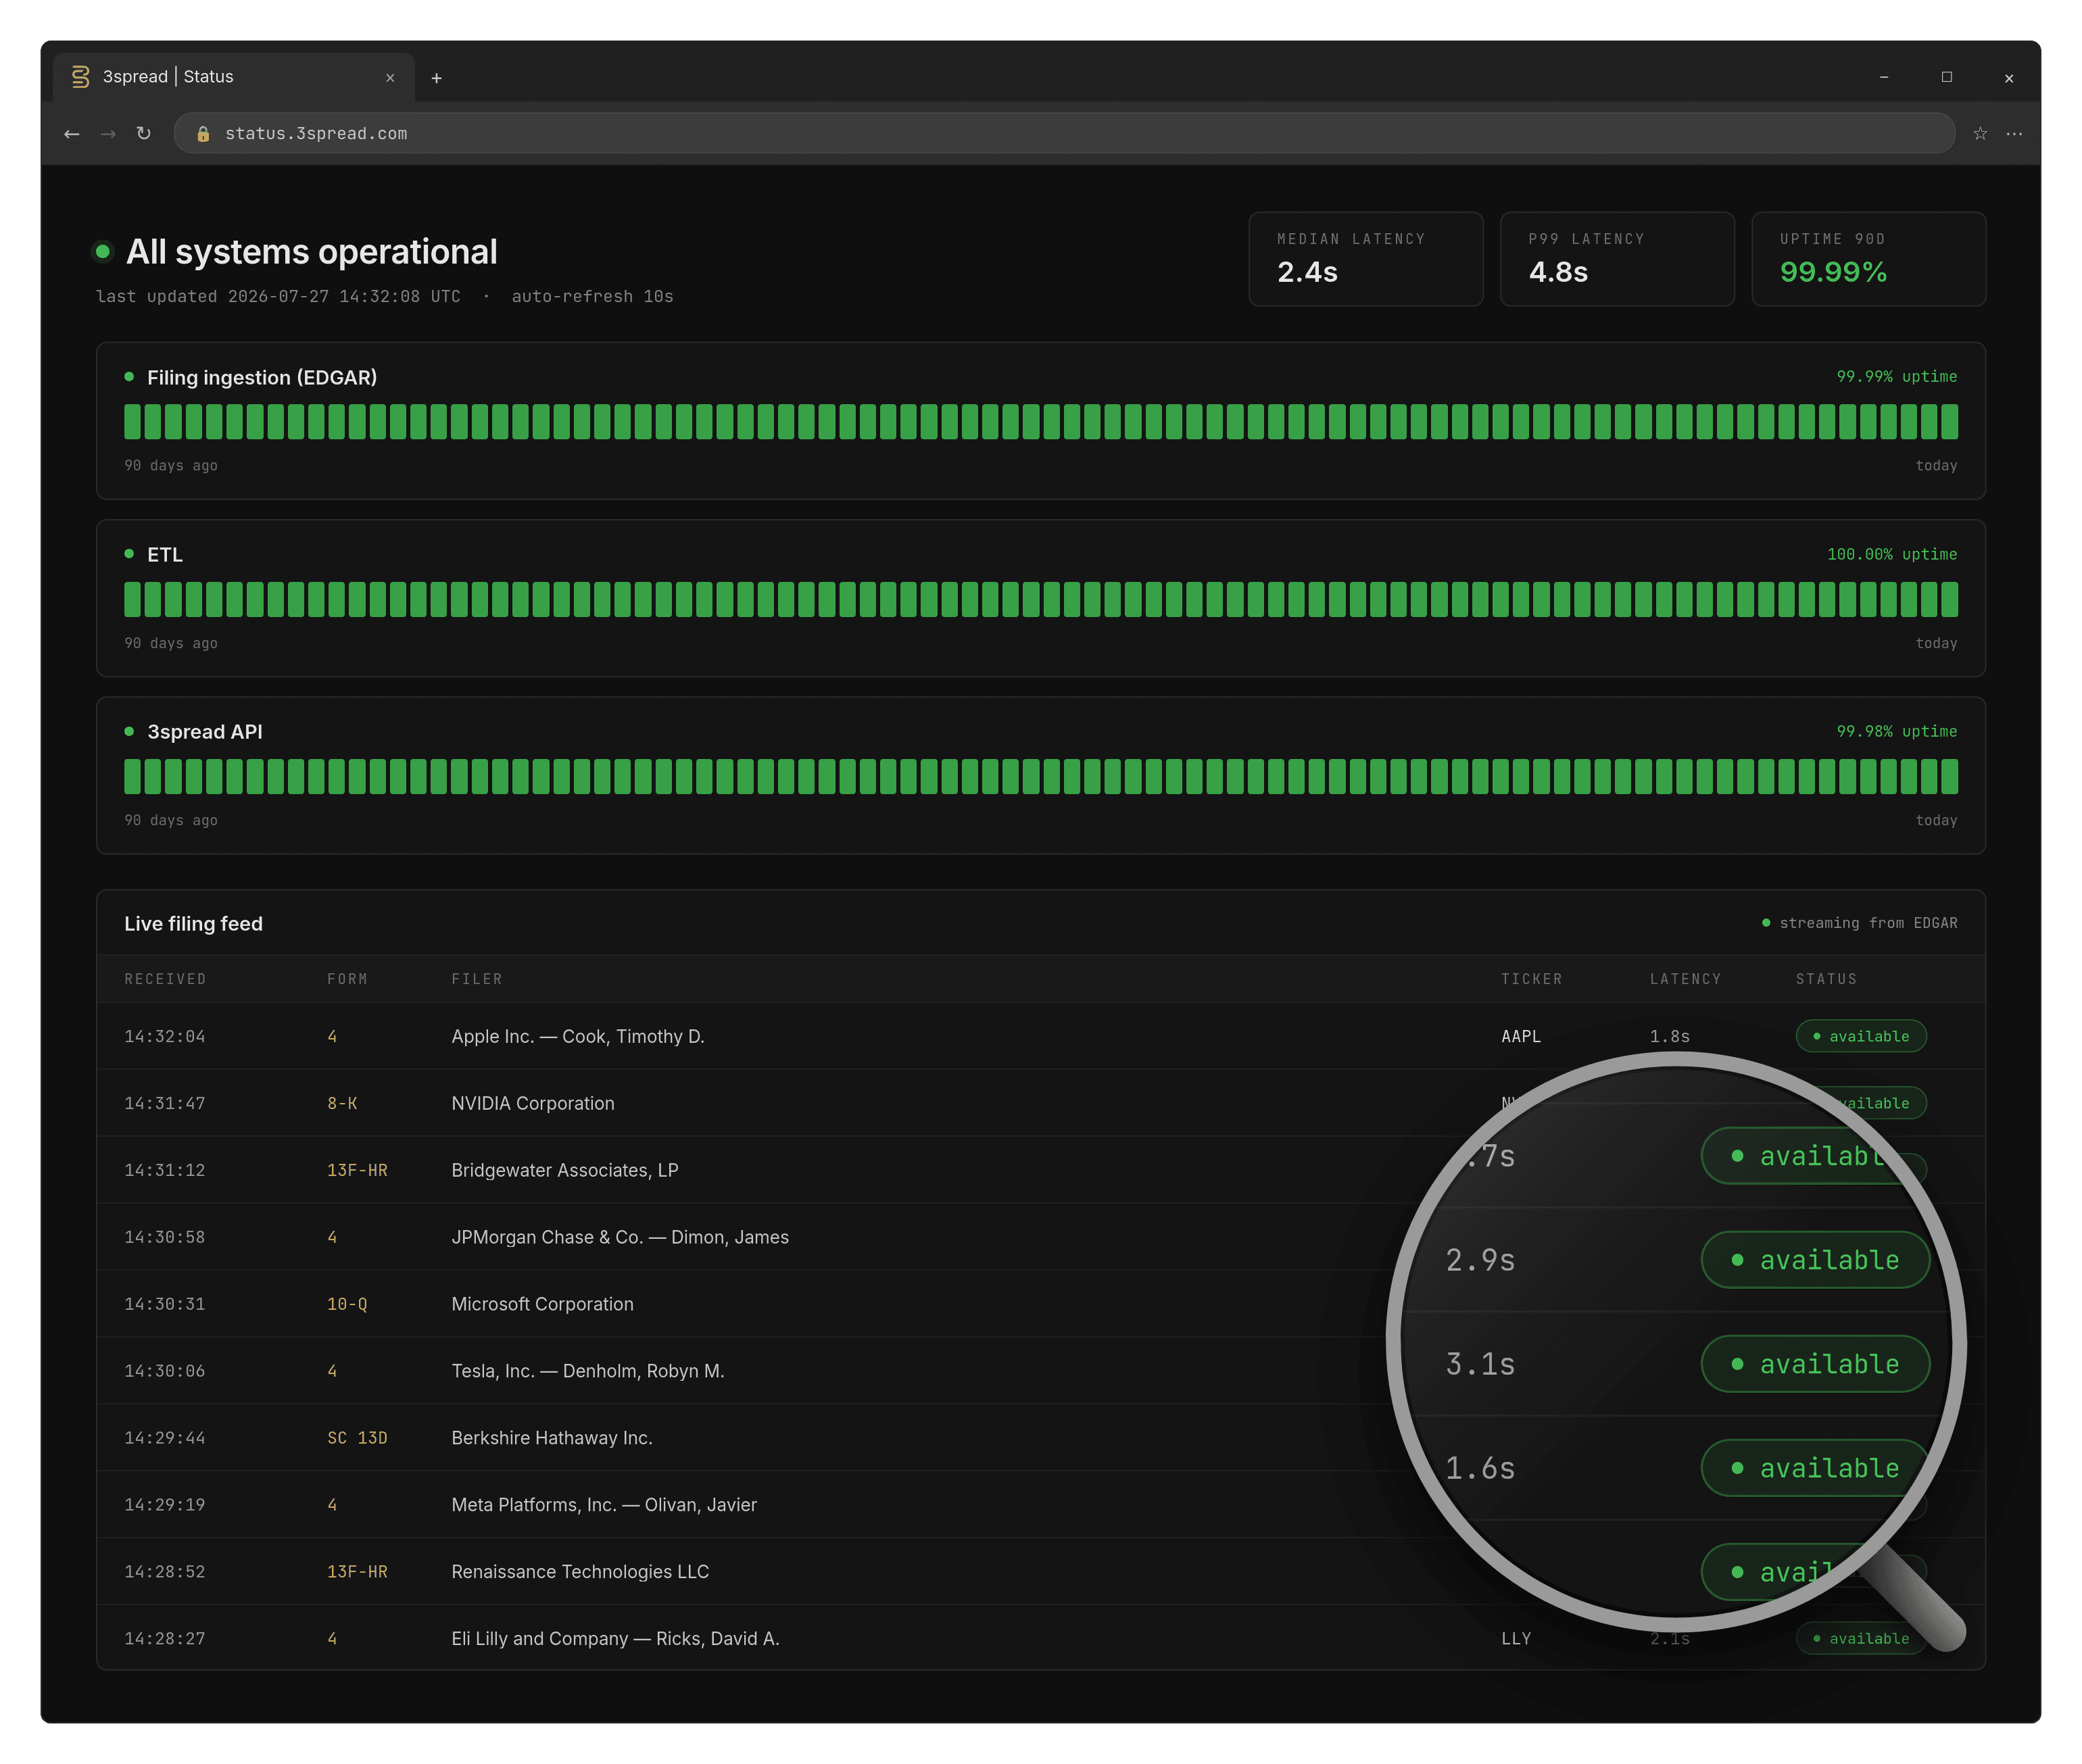Click the Berkshire Hathaway Inc. filer
The image size is (2082, 1764).
[552, 1439]
